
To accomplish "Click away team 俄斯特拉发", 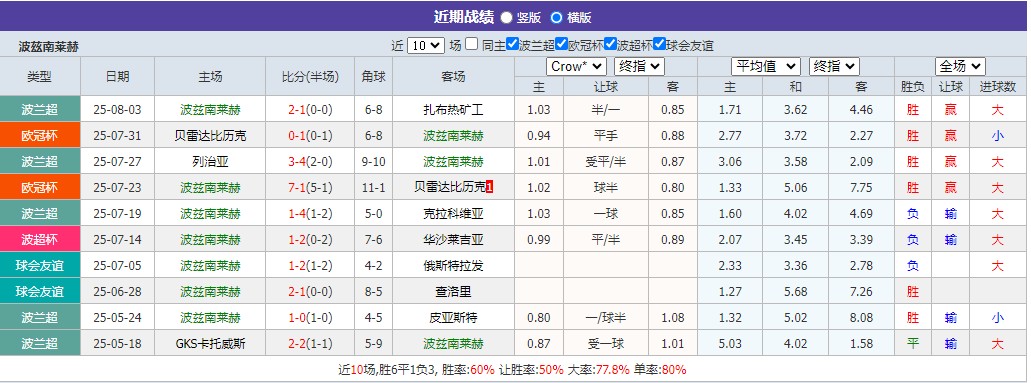I will click(453, 266).
